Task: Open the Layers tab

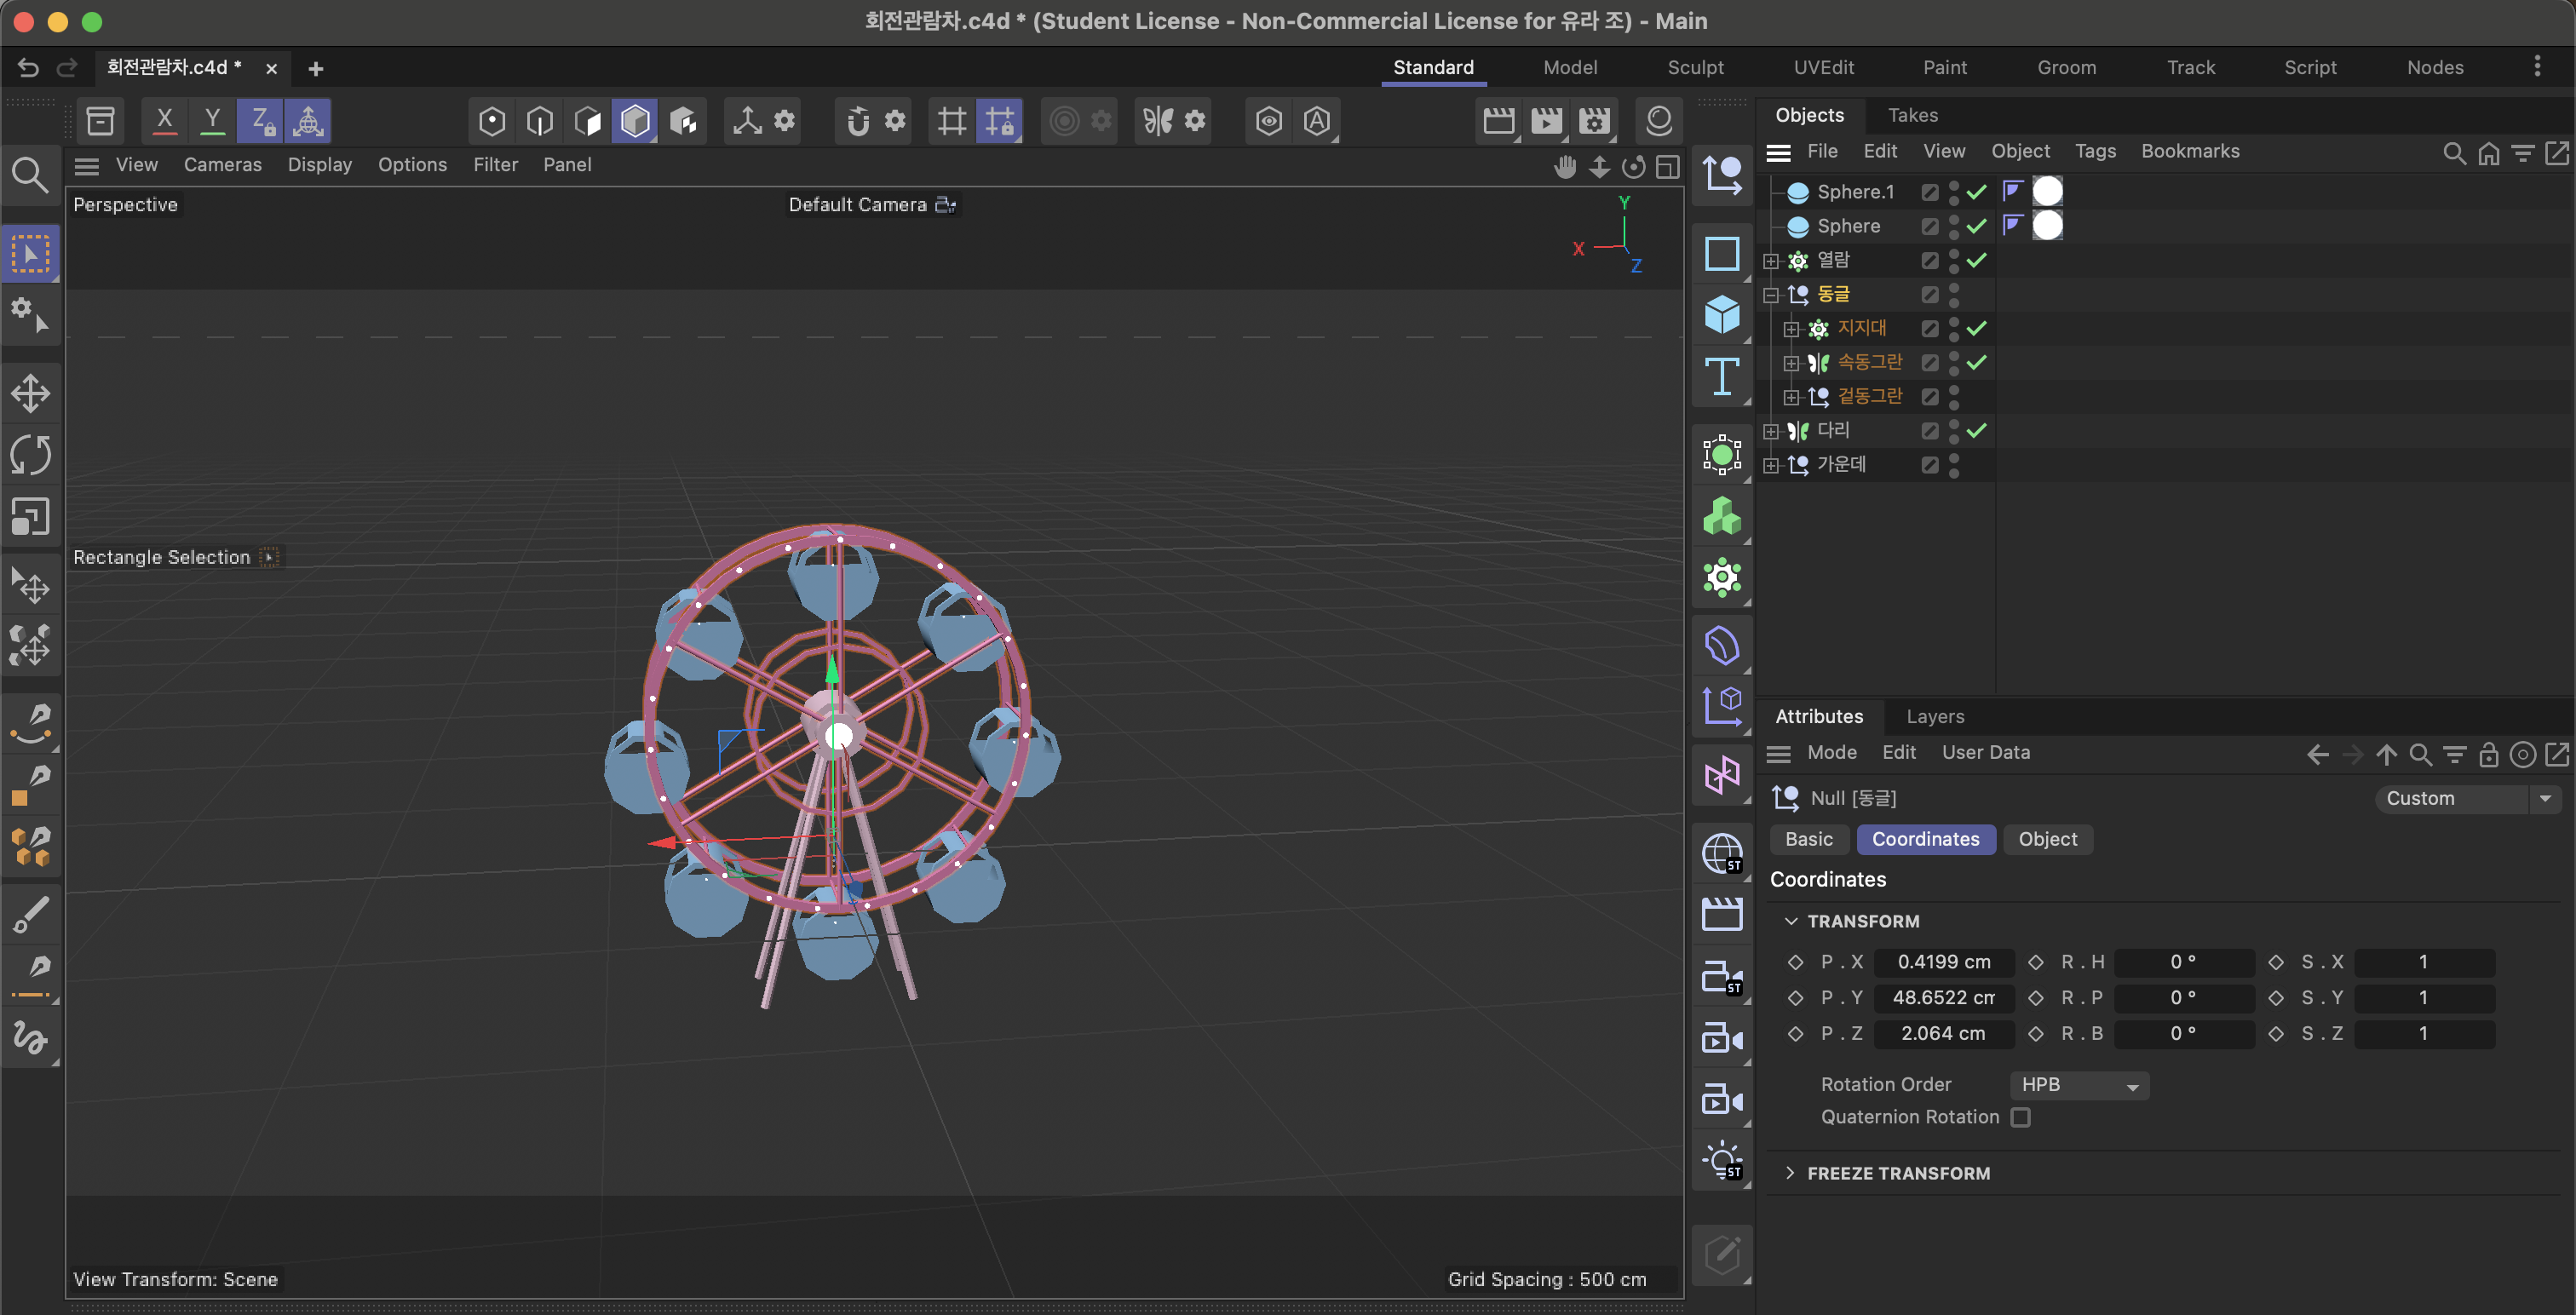Action: [1935, 716]
